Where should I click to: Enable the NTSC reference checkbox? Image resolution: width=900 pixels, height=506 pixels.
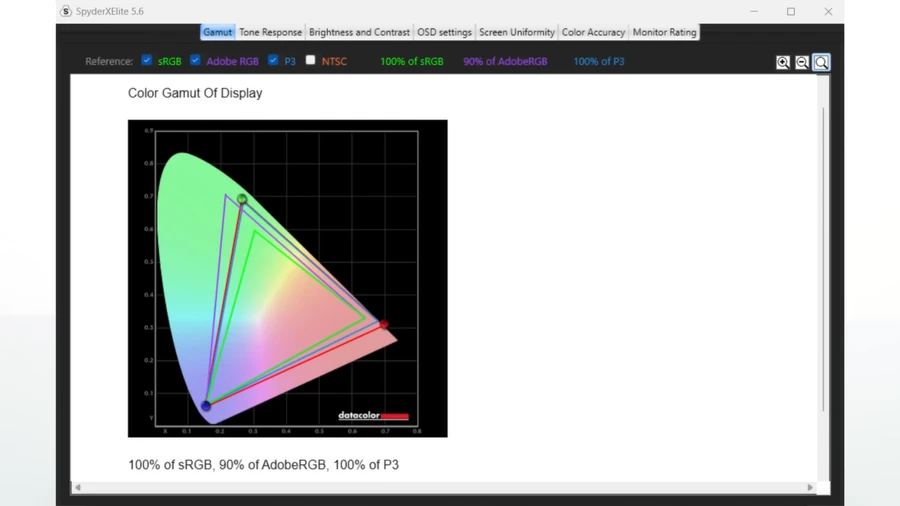tap(311, 60)
